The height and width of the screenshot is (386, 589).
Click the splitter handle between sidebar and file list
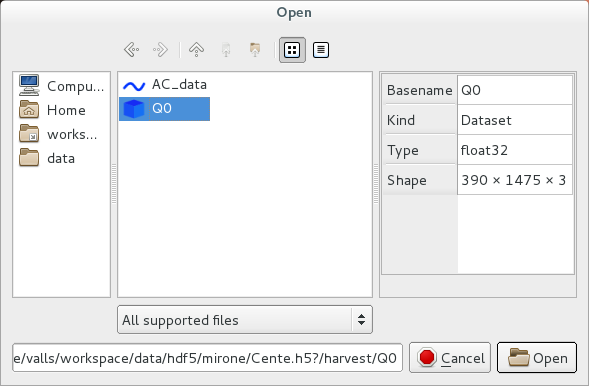pos(114,184)
